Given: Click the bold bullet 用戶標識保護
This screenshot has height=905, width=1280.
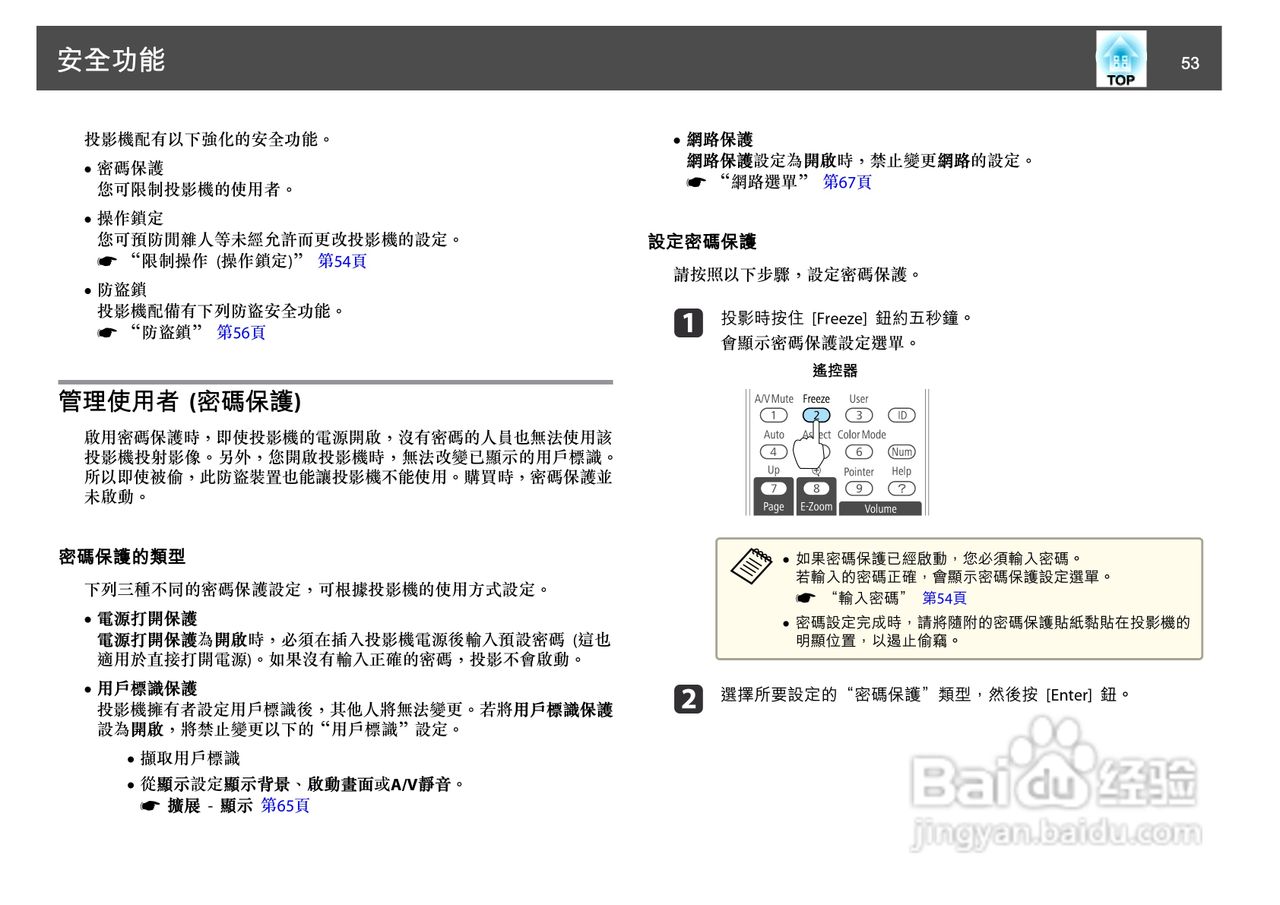Looking at the screenshot, I should coord(147,689).
